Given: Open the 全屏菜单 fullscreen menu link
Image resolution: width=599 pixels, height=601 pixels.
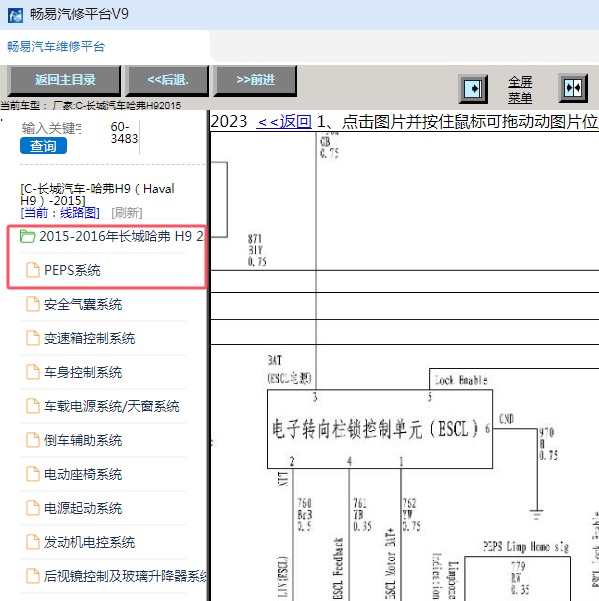Looking at the screenshot, I should pyautogui.click(x=520, y=89).
